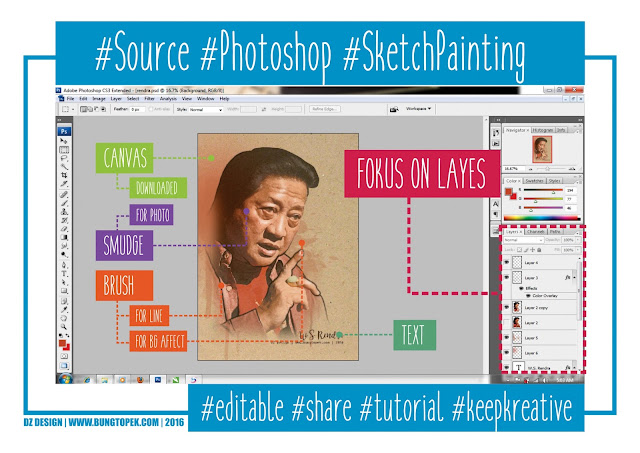Select the Path Selection tool
640x453 pixels.
click(64, 282)
